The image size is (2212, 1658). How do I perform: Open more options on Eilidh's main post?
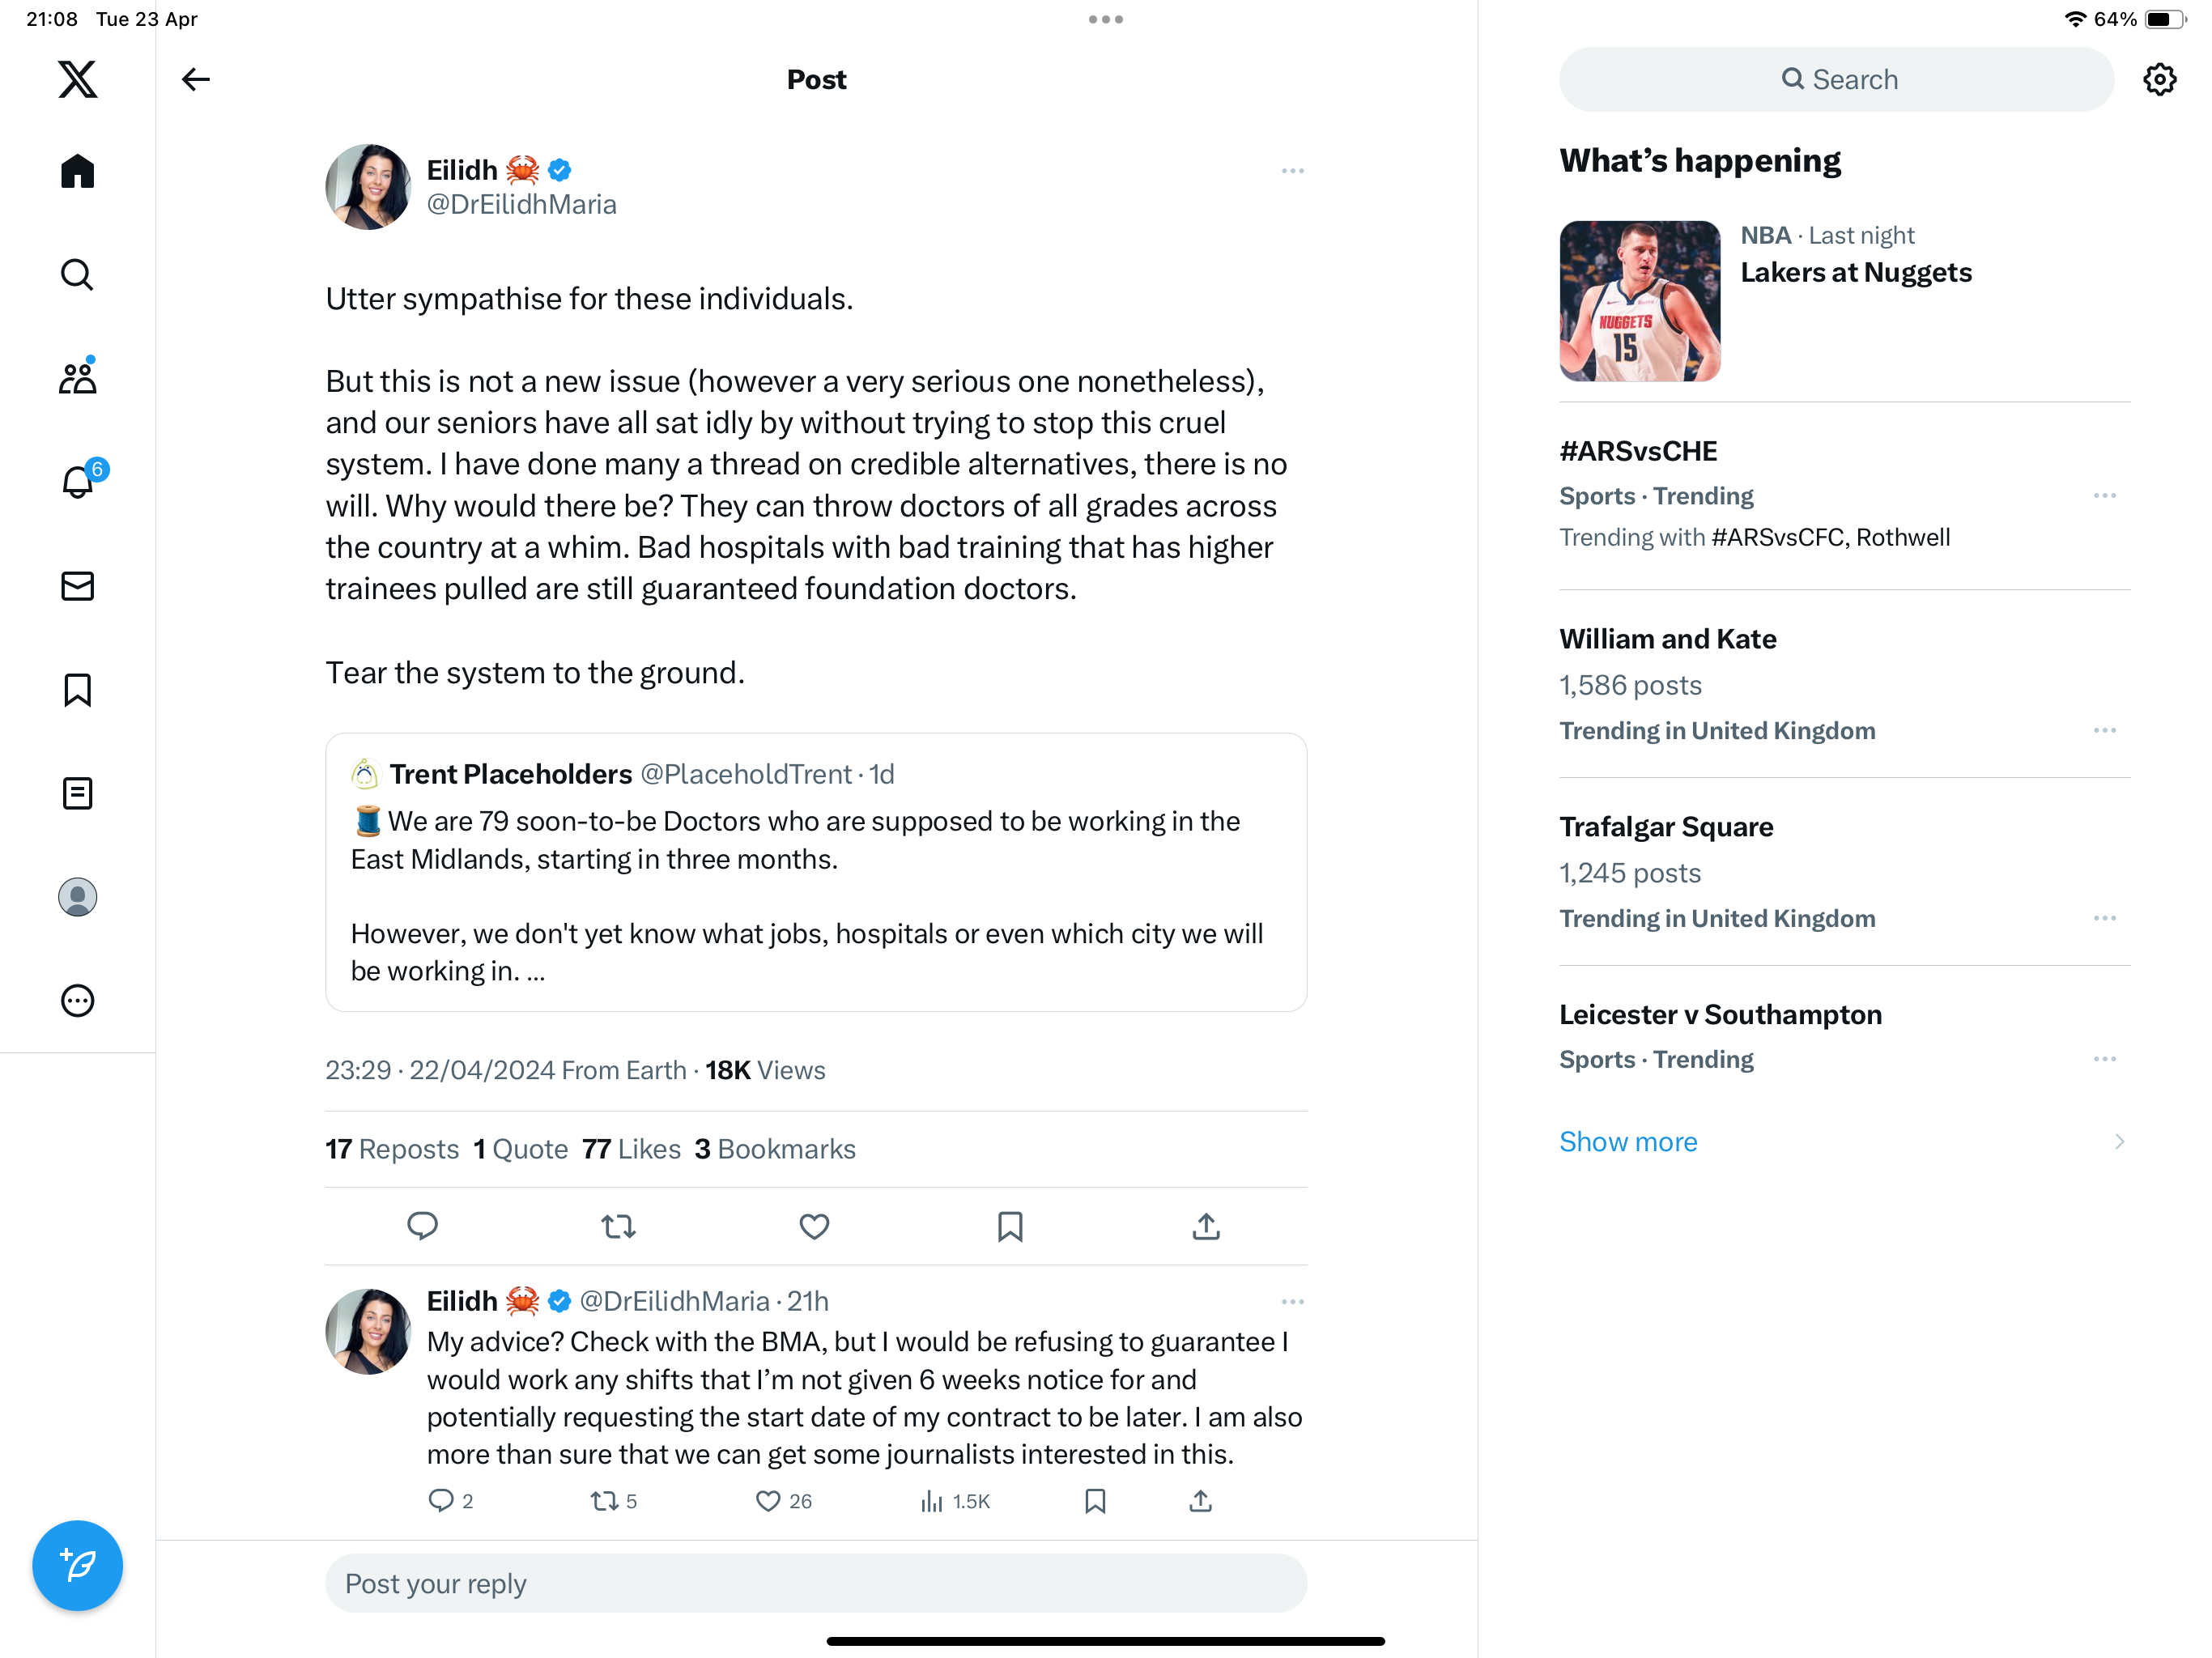click(1292, 171)
